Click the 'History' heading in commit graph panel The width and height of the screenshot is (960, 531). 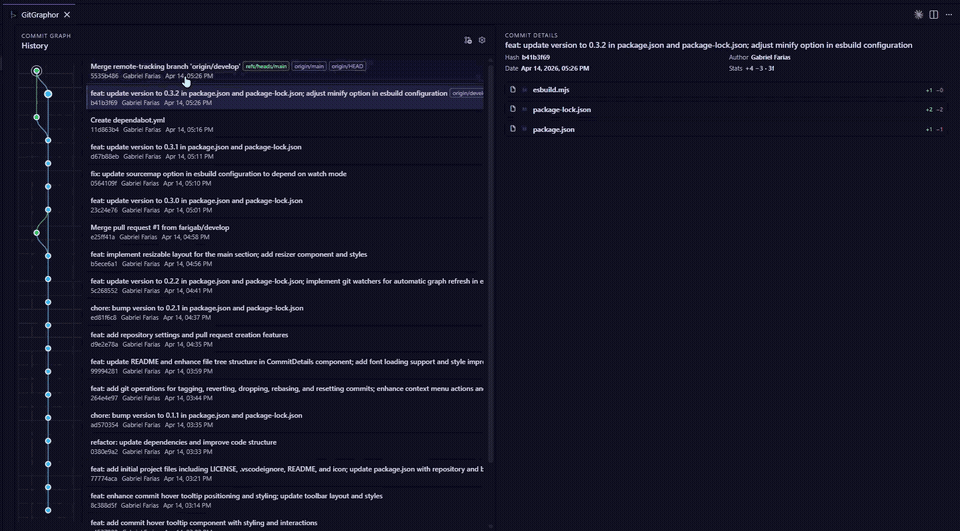(34, 45)
